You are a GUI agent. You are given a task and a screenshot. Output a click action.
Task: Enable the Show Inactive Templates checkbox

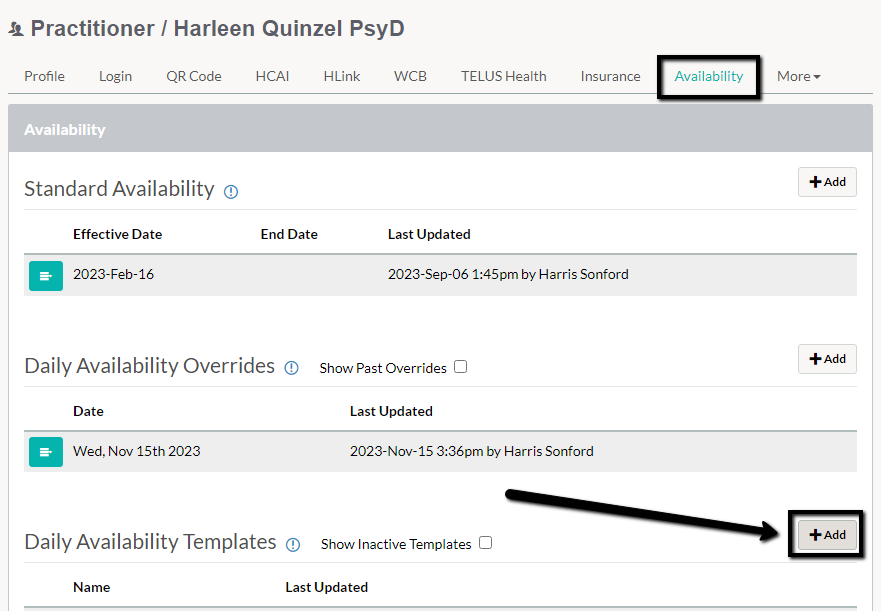pos(485,542)
